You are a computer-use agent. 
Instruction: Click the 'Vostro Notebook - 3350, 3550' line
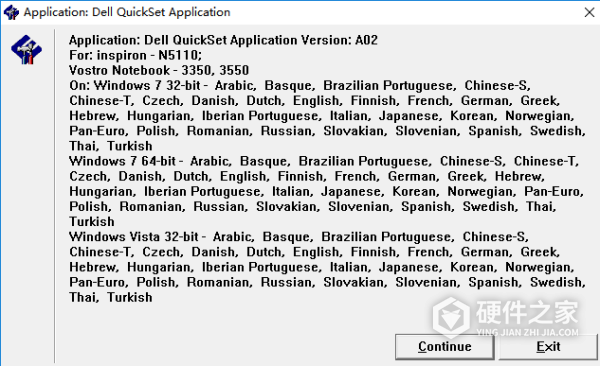click(159, 70)
